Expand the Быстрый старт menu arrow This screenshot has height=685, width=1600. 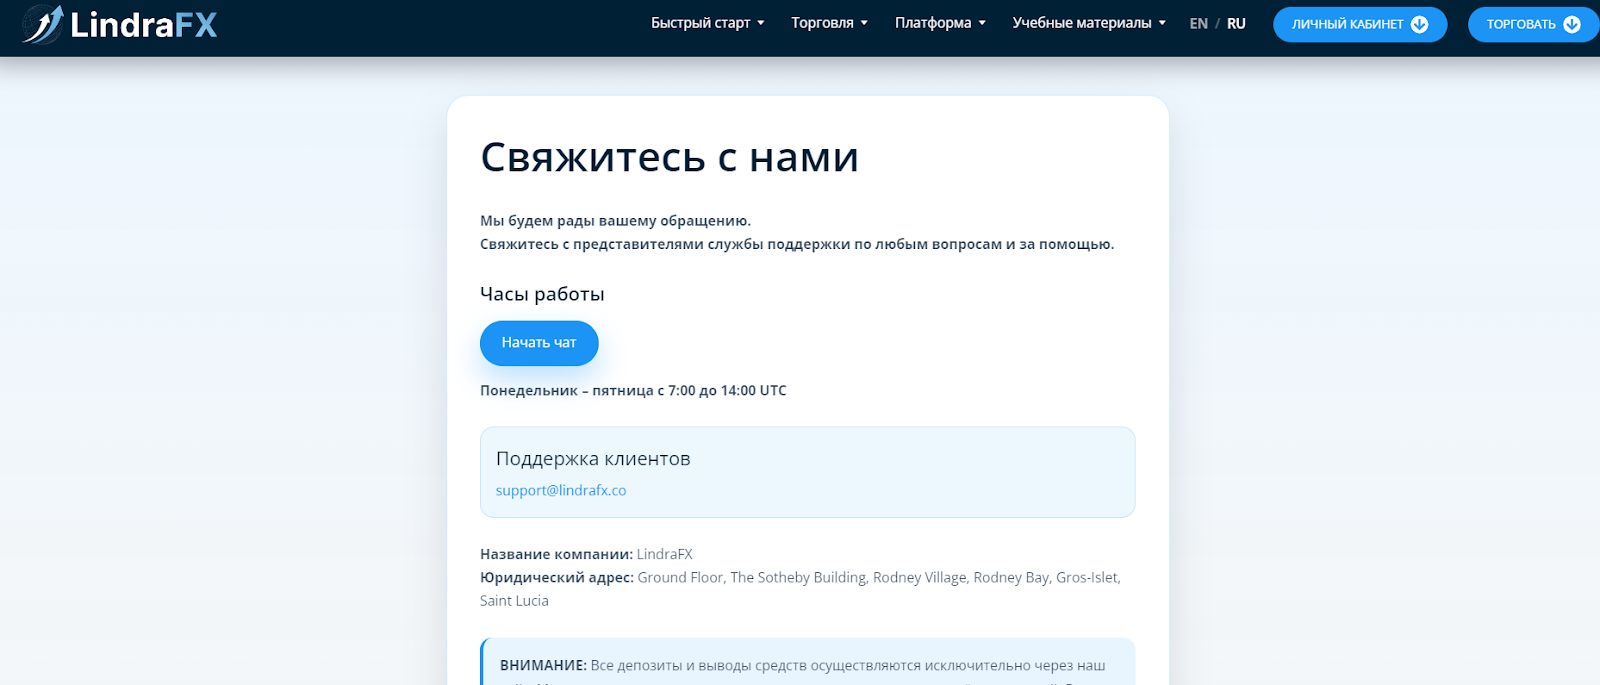(x=761, y=23)
